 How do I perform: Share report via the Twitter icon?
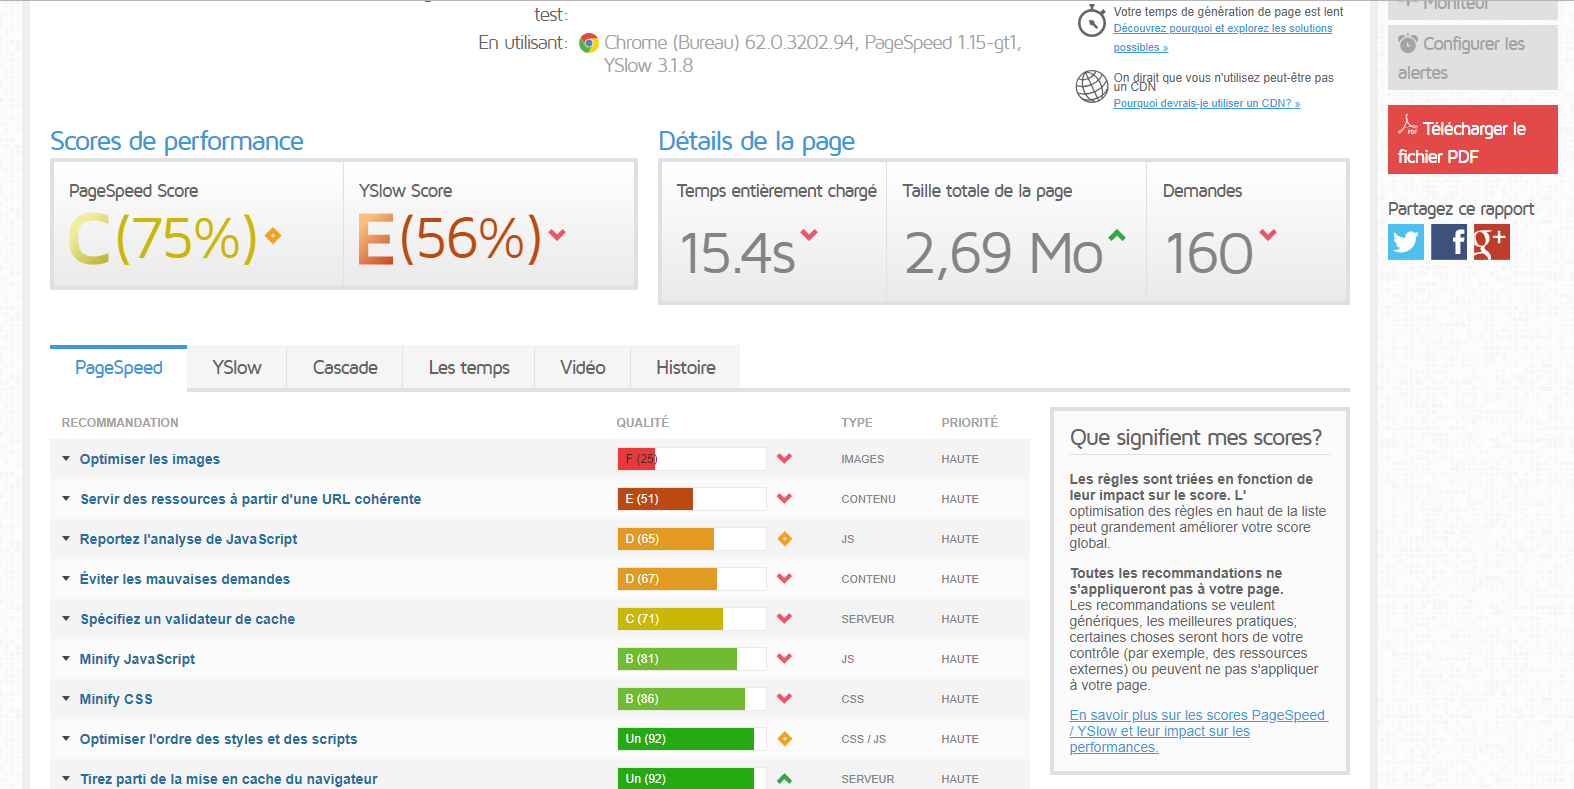[1405, 242]
